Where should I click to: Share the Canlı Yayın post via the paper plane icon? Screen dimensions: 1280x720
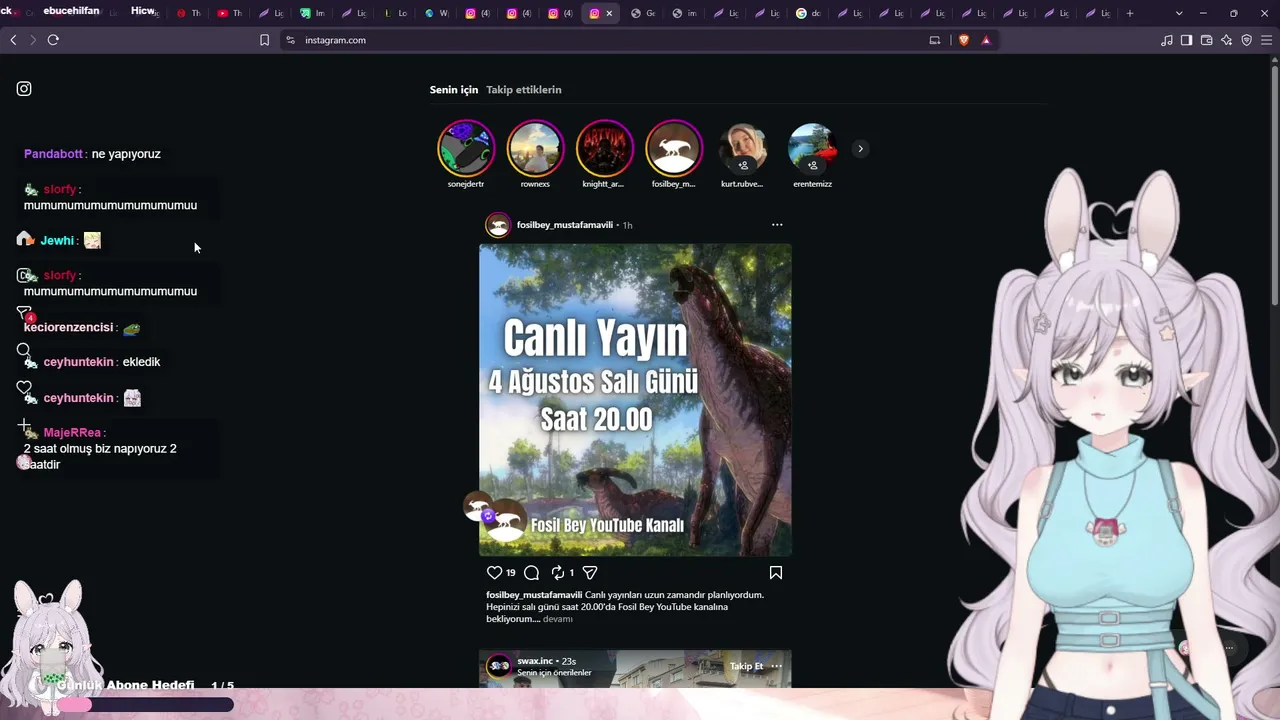(x=590, y=573)
